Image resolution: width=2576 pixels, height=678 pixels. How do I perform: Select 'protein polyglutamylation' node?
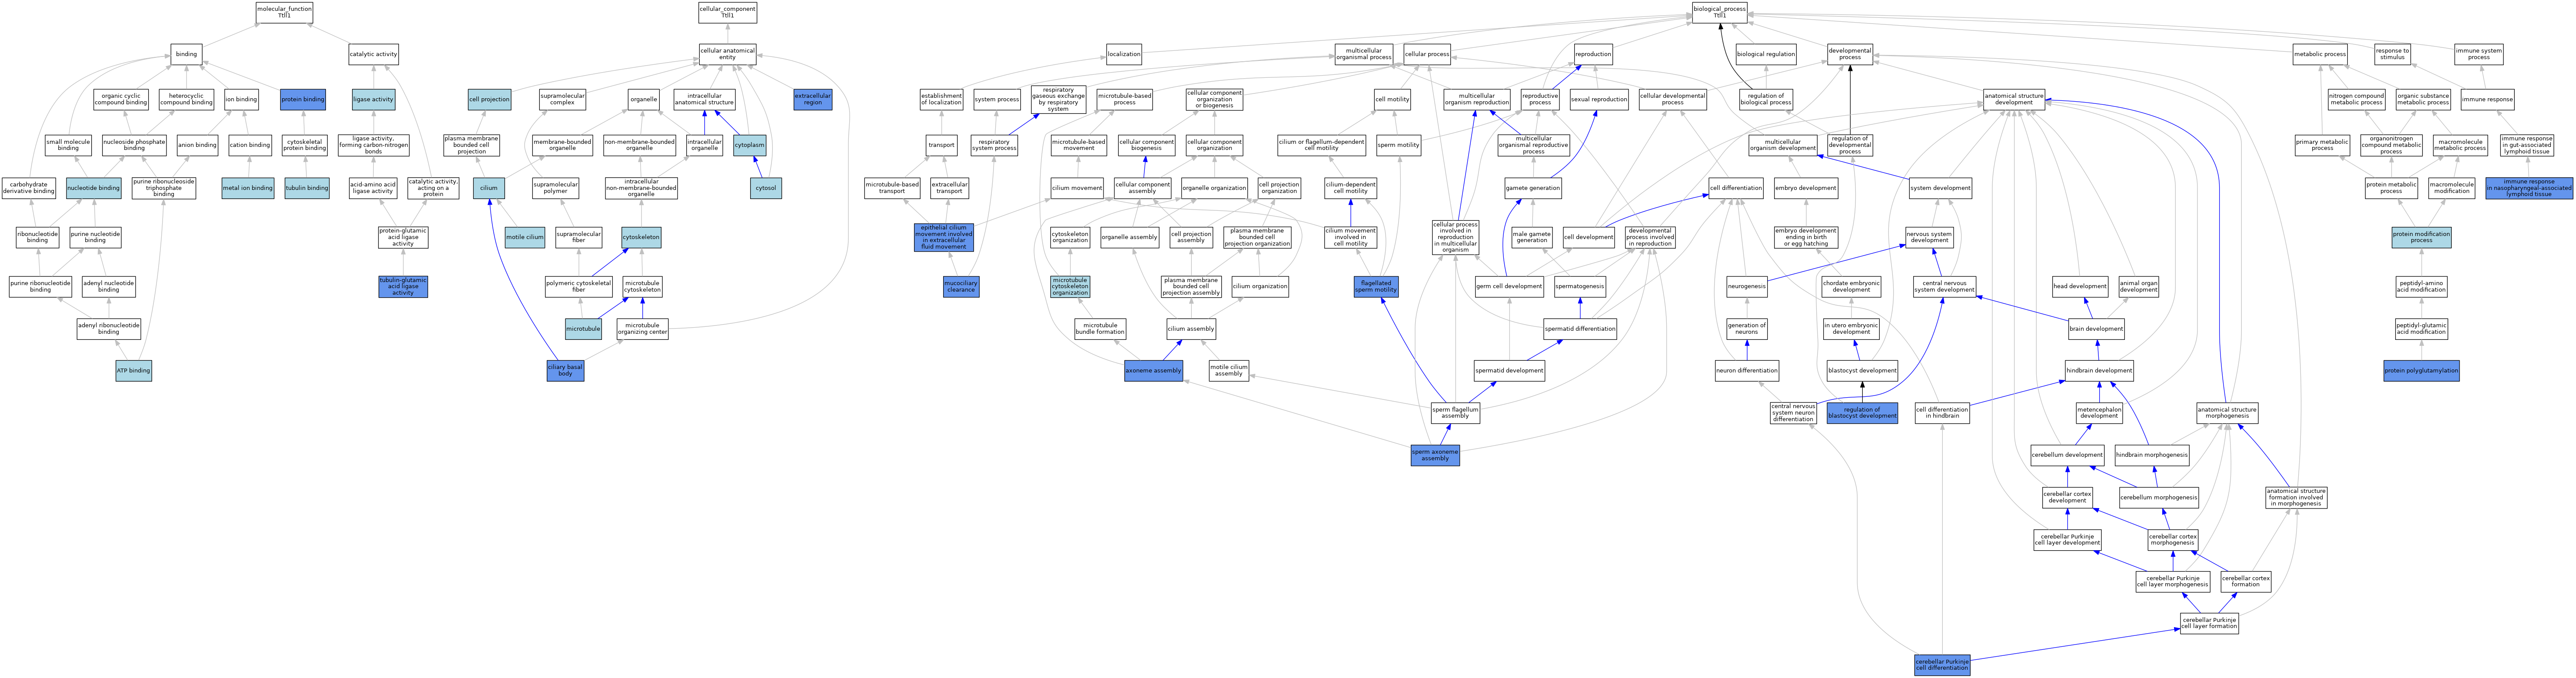[2421, 371]
